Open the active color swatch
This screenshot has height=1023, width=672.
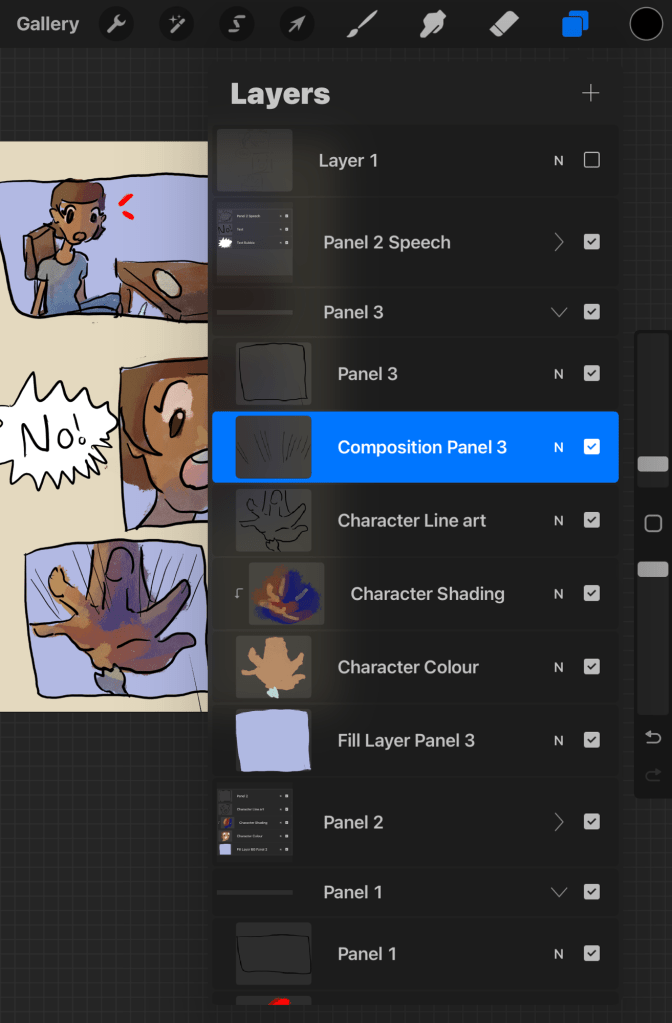coord(646,23)
